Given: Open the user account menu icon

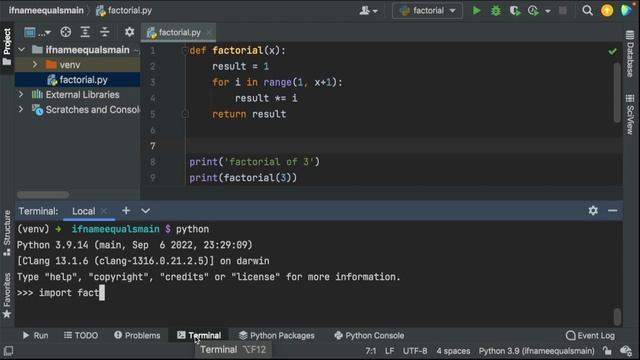Looking at the screenshot, I should pyautogui.click(x=368, y=11).
